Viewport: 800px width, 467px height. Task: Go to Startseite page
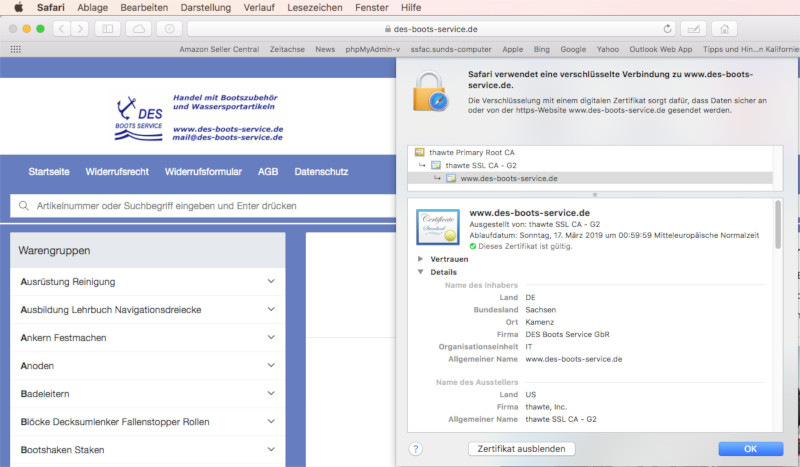49,171
